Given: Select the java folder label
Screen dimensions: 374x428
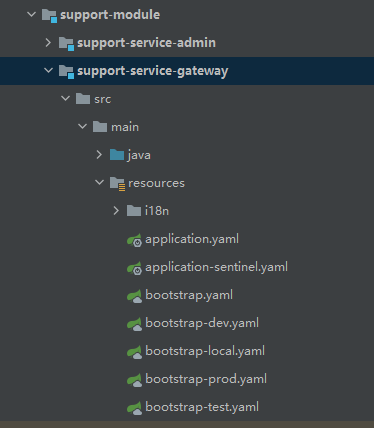Looking at the screenshot, I should coord(139,156).
